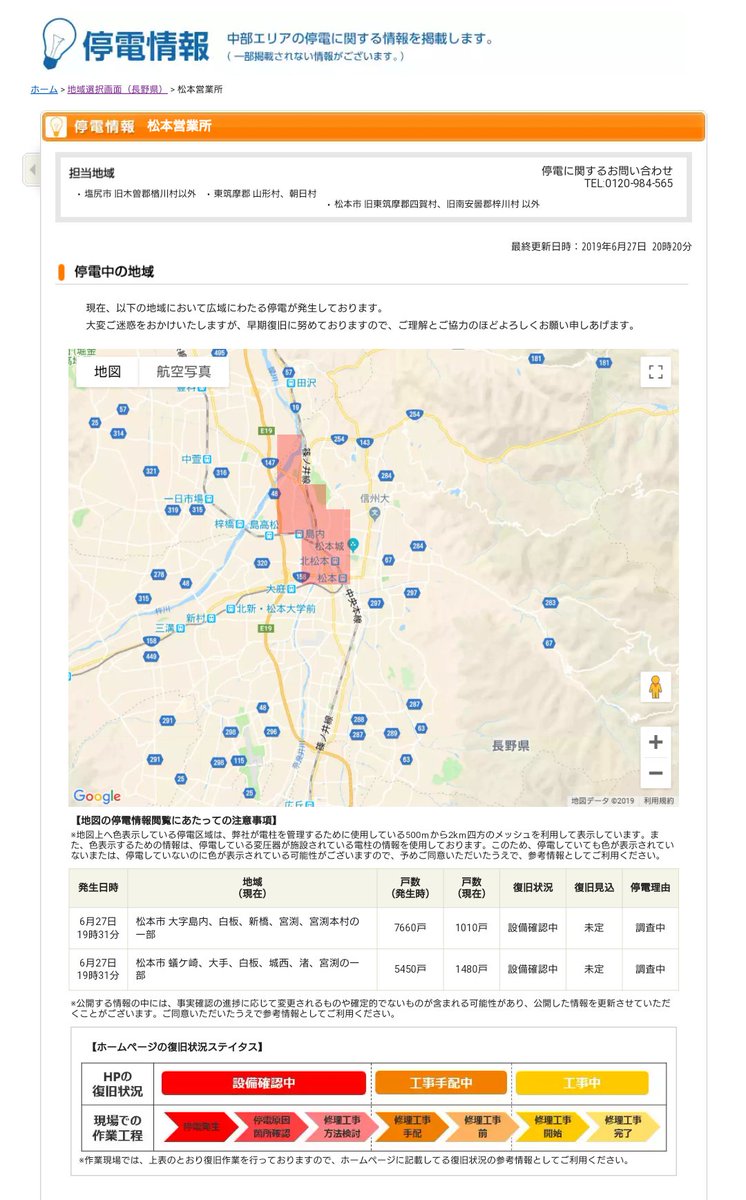Click the 修理工事手配 step arrow
The height and width of the screenshot is (1200, 746).
pos(411,1127)
